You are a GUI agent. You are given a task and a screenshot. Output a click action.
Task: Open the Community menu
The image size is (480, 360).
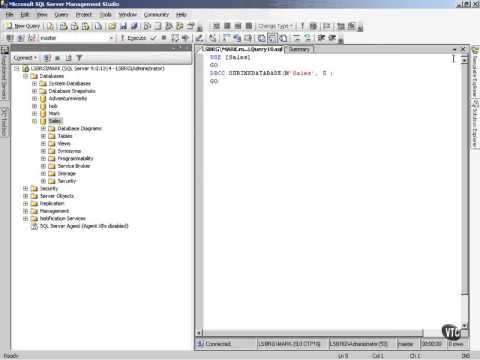[x=156, y=15]
